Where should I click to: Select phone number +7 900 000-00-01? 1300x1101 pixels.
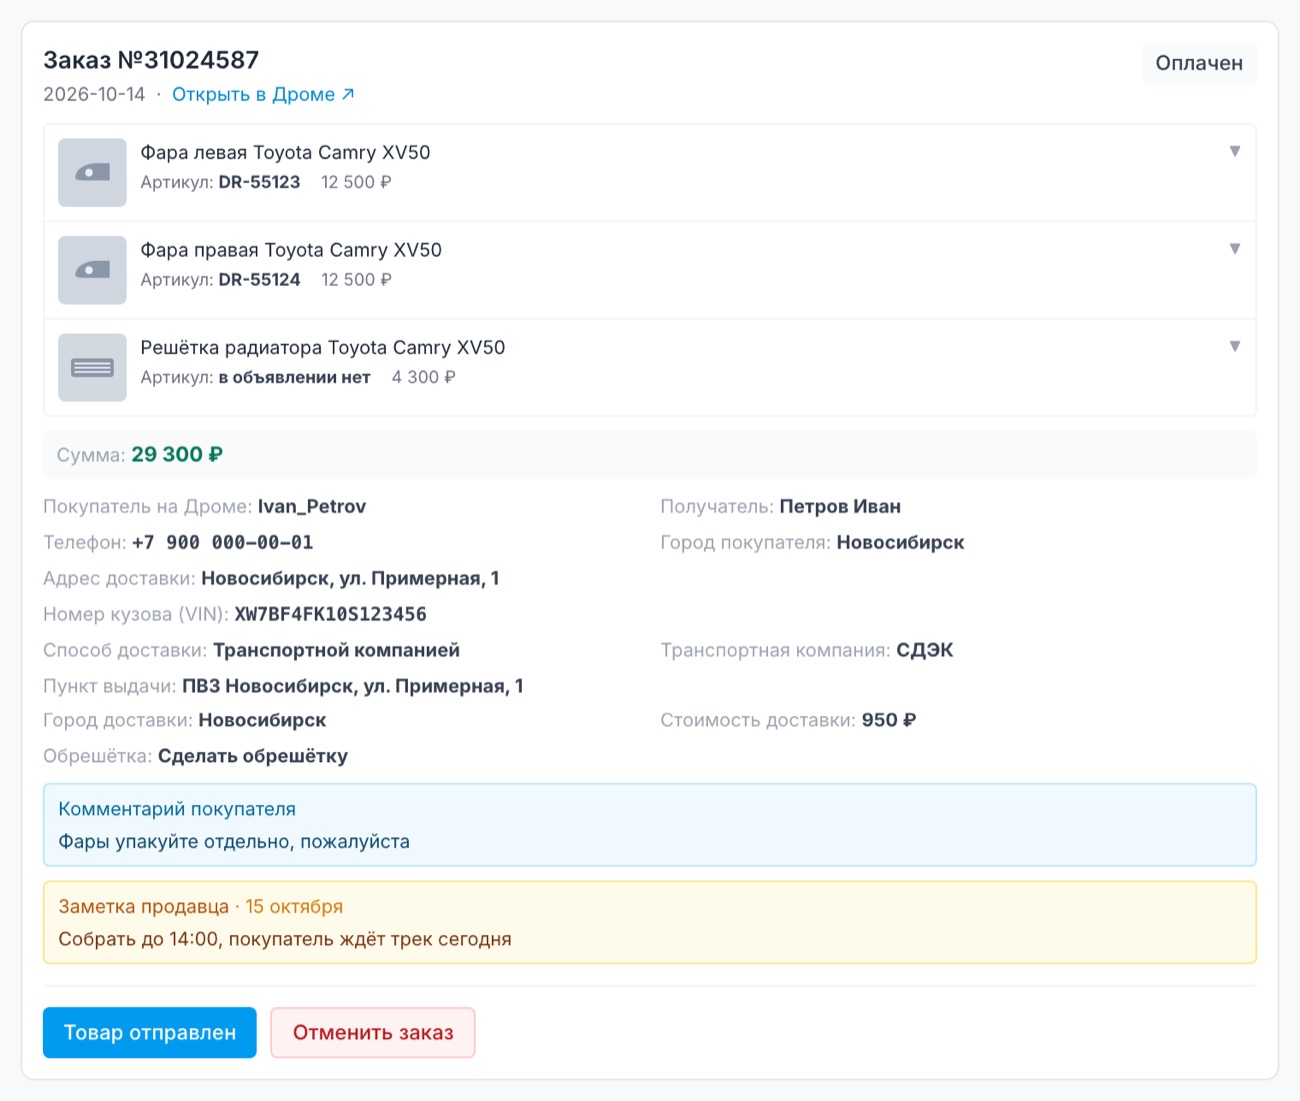[x=222, y=543]
